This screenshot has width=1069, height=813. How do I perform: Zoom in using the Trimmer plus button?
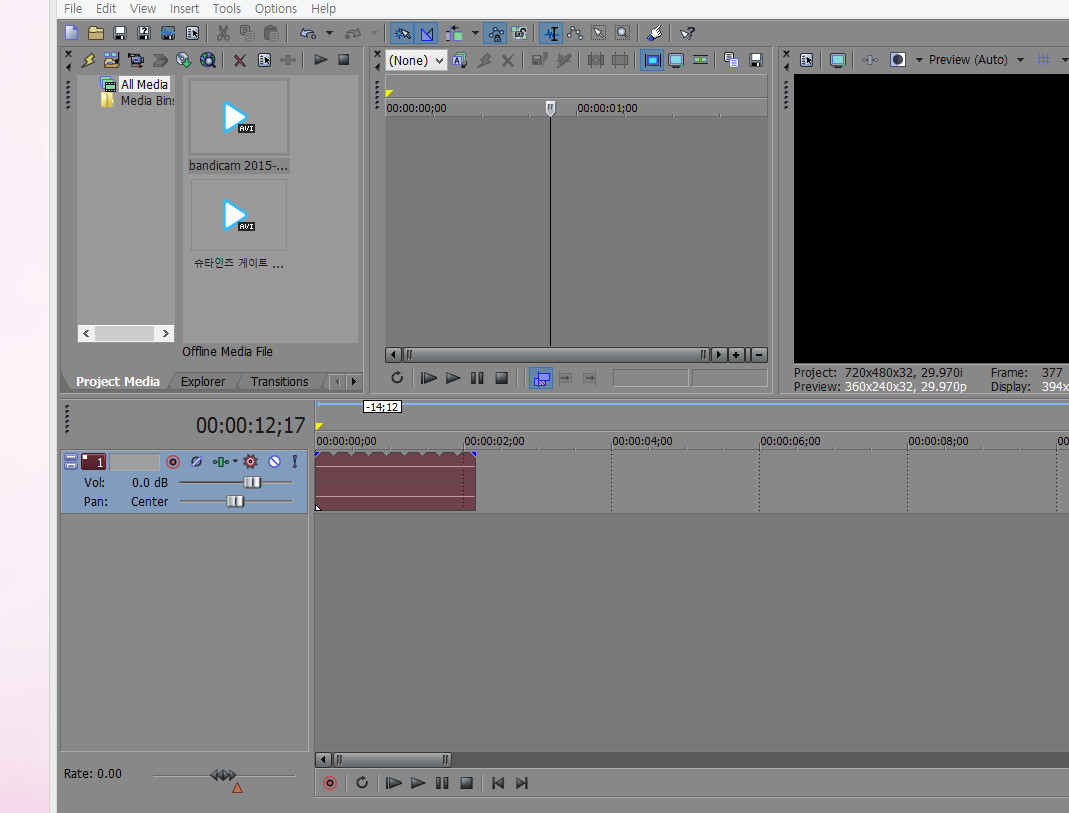736,355
